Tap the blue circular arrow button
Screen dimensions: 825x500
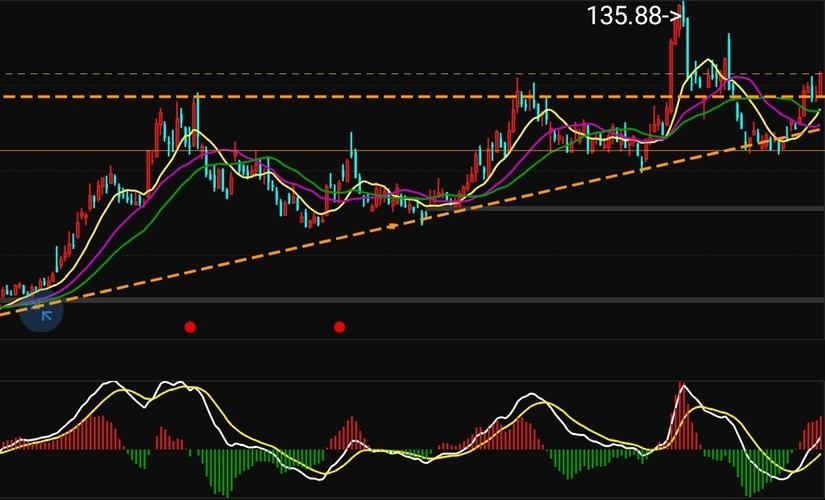tap(42, 312)
